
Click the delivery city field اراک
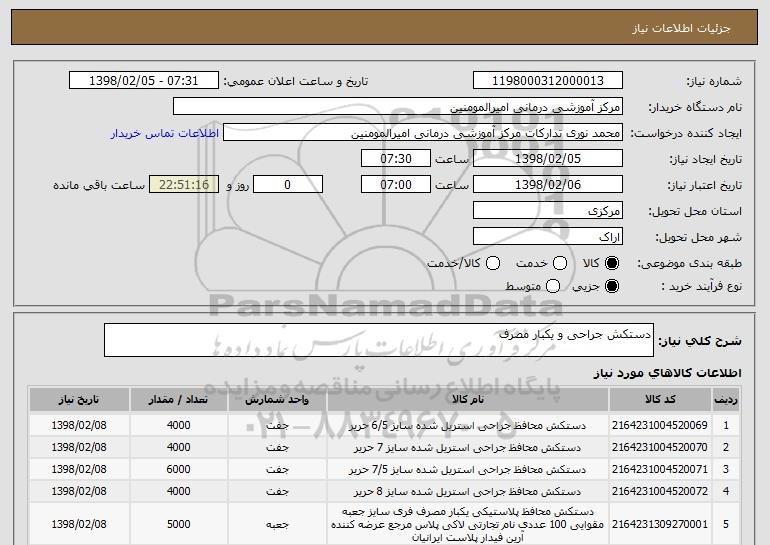coord(548,237)
